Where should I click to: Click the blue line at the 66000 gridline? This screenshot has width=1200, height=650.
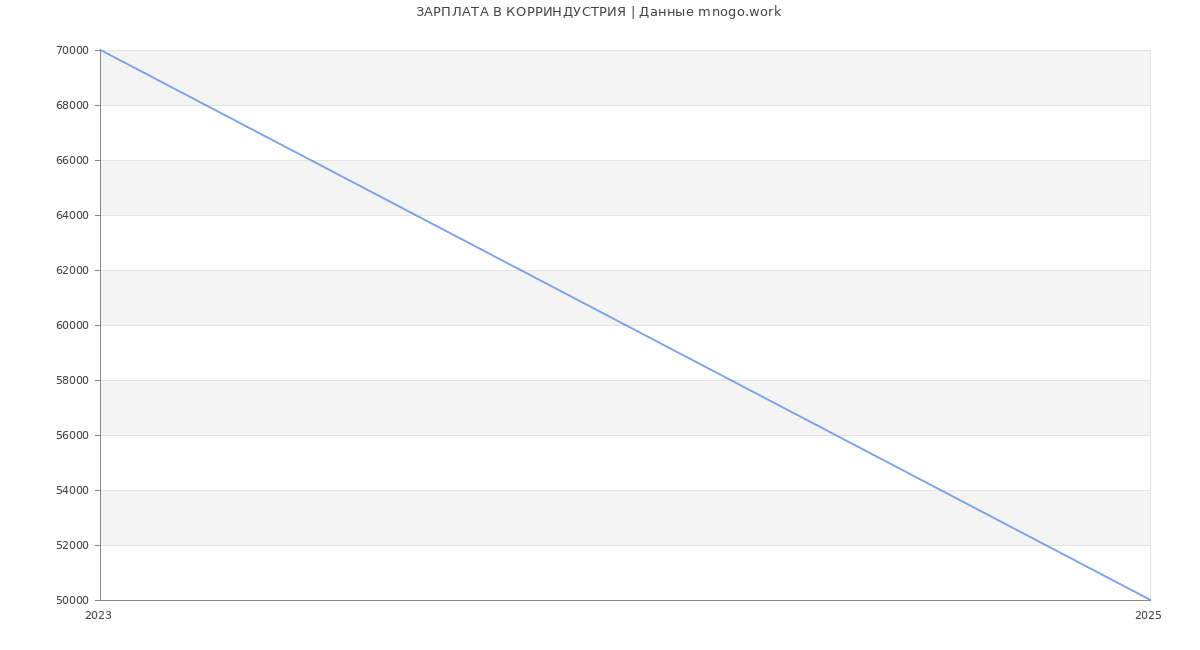(310, 160)
